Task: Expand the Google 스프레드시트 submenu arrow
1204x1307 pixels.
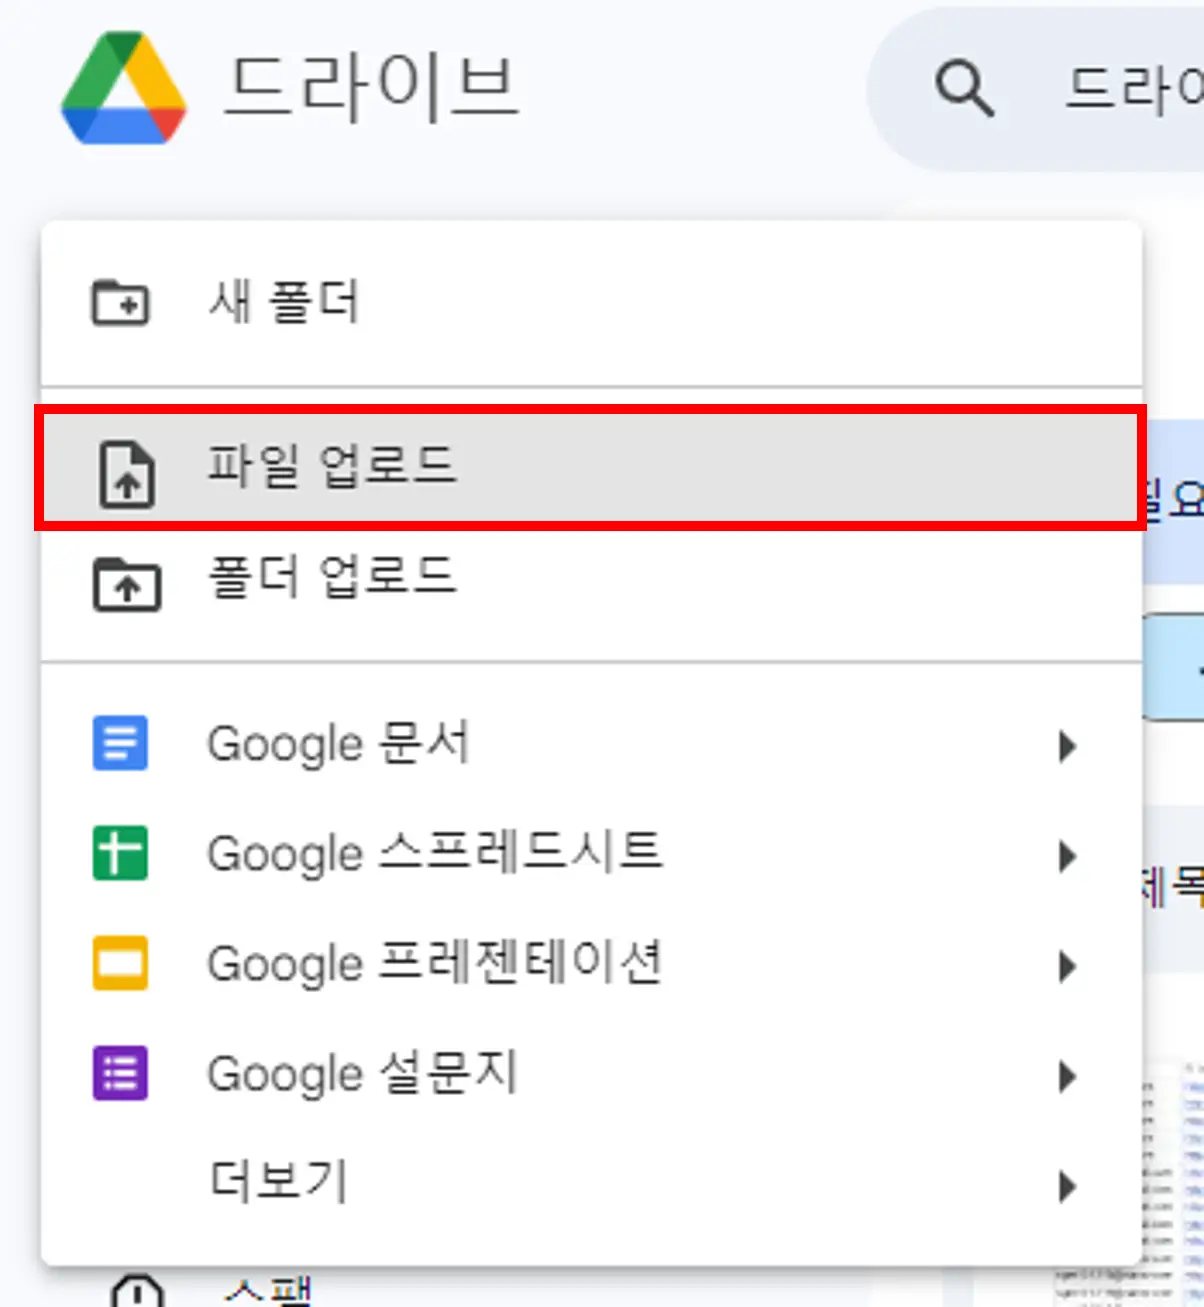Action: [1067, 856]
